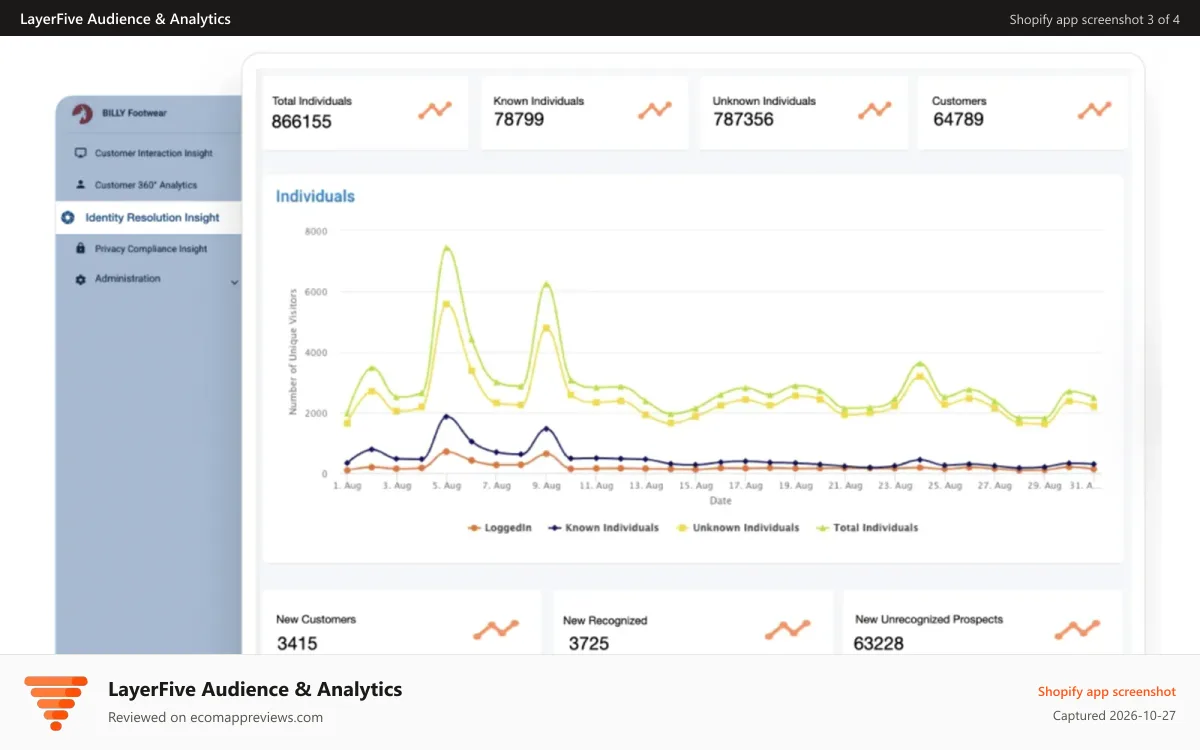Toggle LoggedIn series in chart legend
Viewport: 1200px width, 750px height.
(500, 527)
